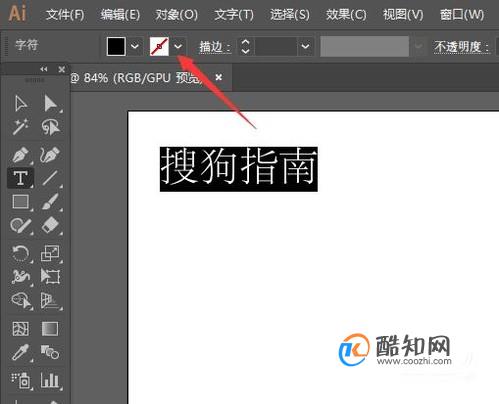
Task: Click the gray variable width profile box
Action: (x=364, y=46)
